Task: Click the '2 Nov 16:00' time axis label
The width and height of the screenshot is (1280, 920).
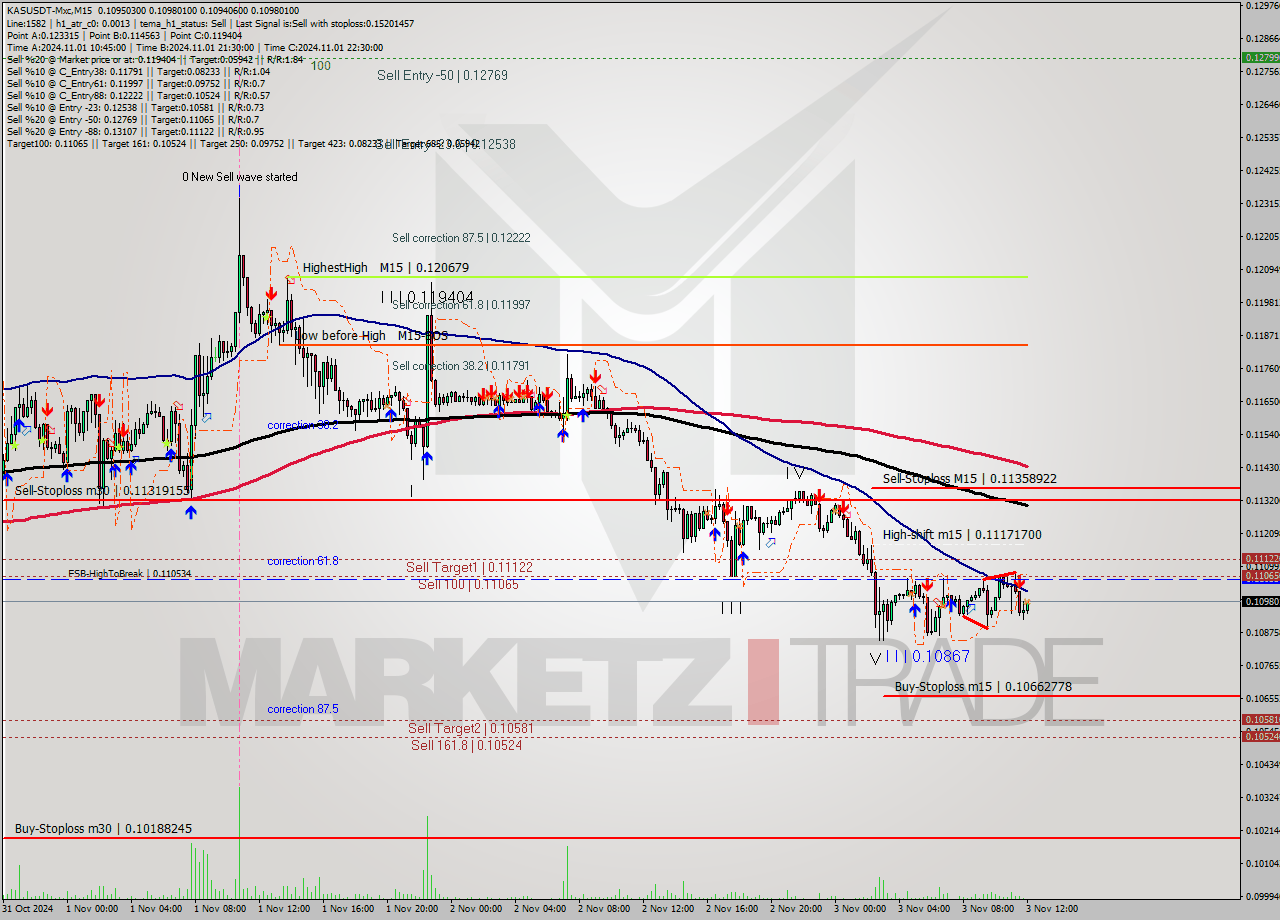Action: (732, 909)
